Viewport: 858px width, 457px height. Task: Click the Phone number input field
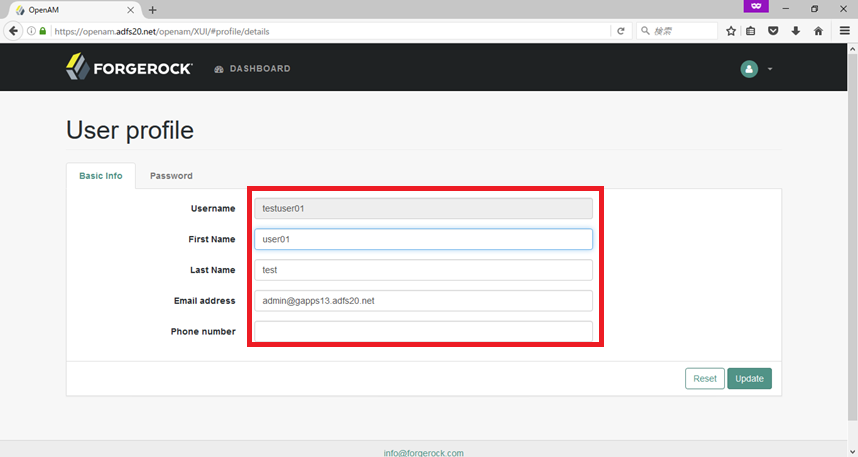point(424,331)
